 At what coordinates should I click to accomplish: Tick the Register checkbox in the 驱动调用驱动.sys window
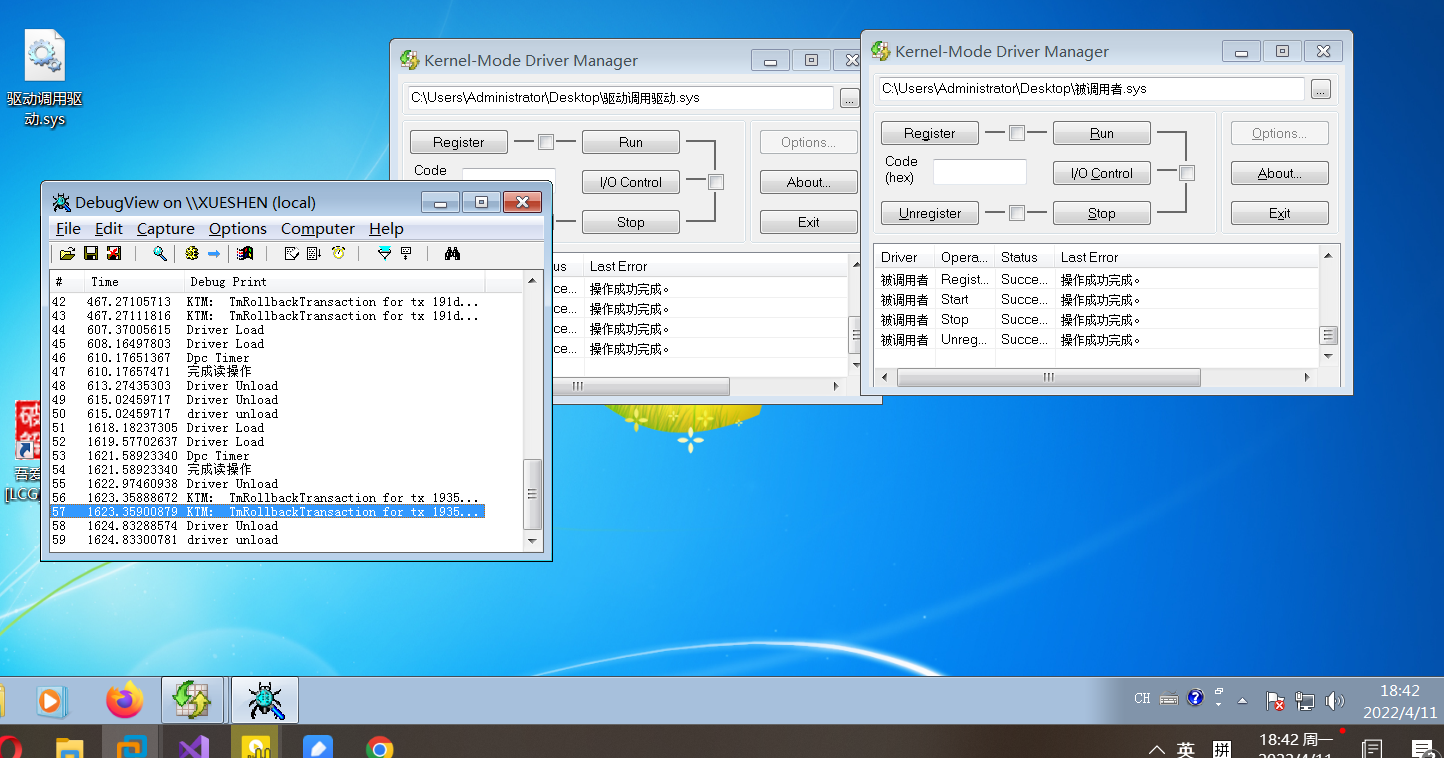tap(546, 142)
